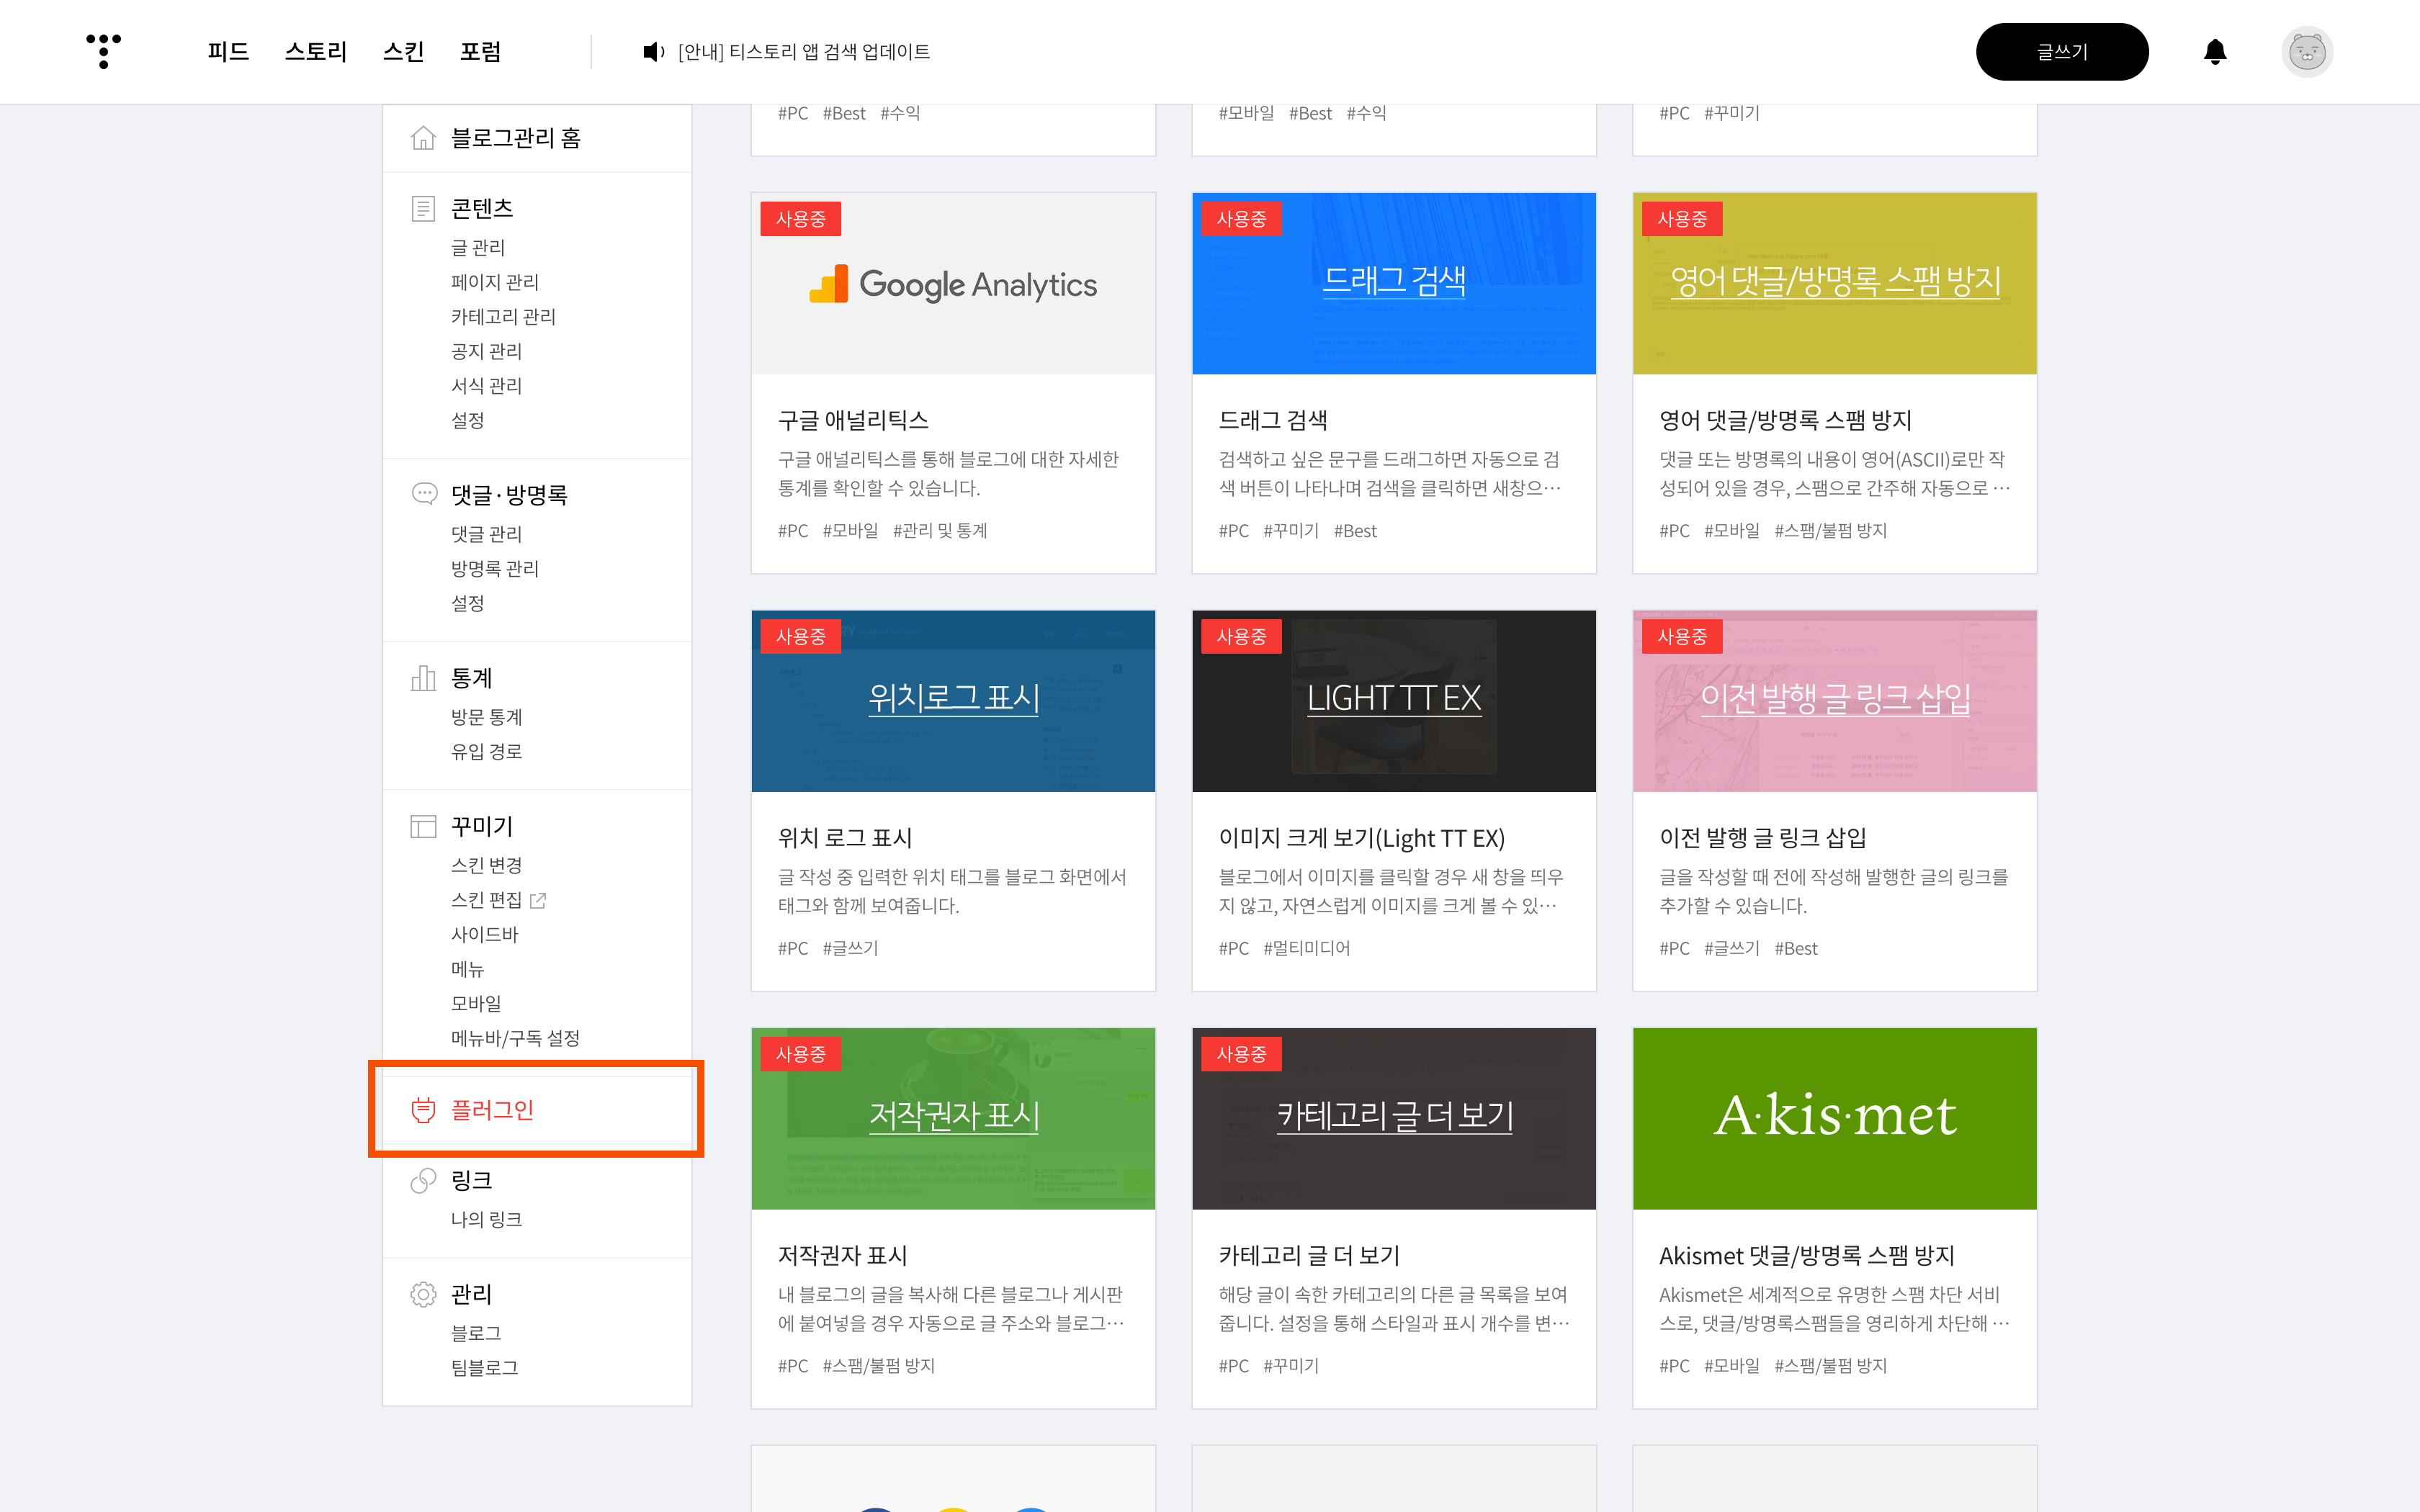Click the announcement speaker icon

click(x=653, y=52)
